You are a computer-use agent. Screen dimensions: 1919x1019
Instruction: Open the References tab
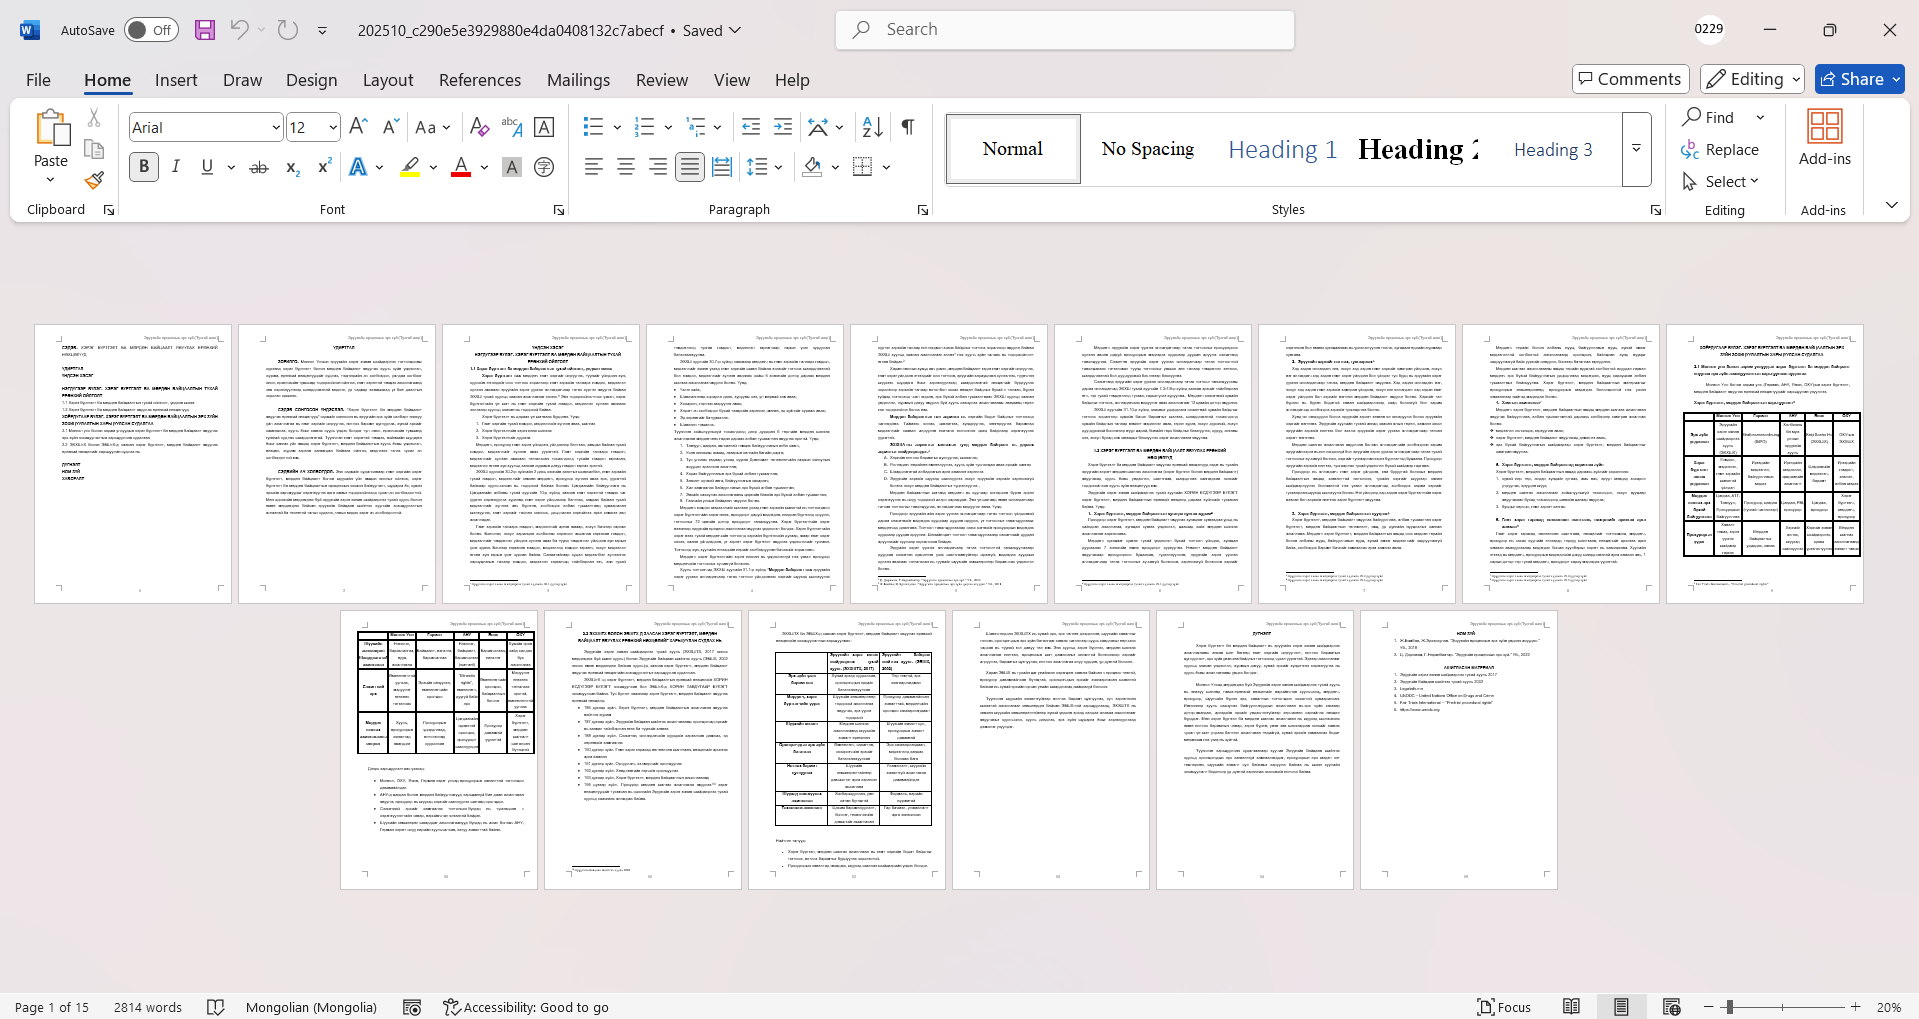pos(479,80)
